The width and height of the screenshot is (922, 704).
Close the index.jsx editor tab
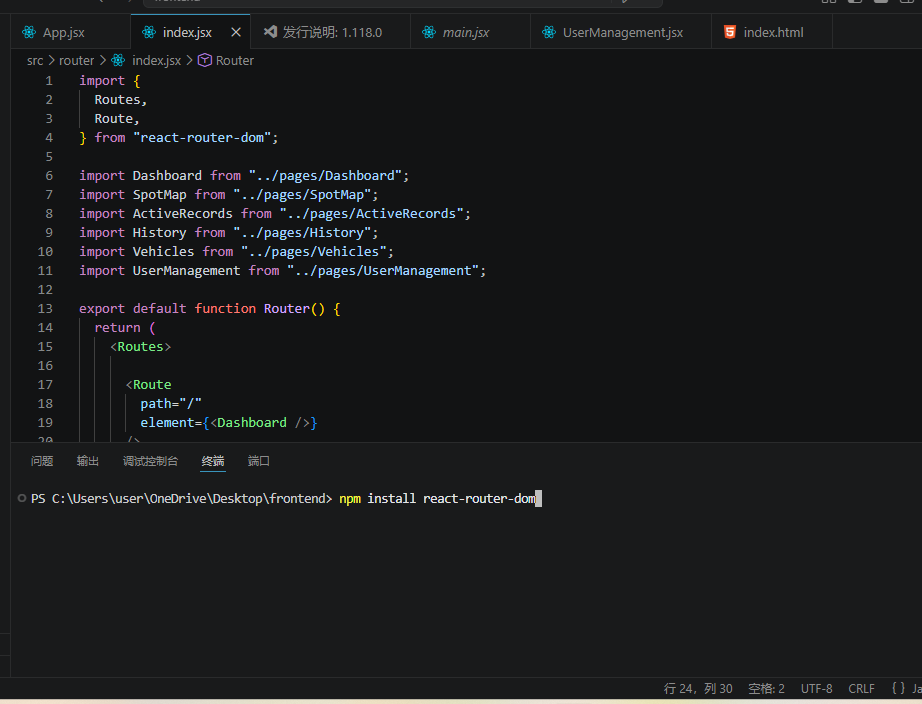(x=236, y=33)
